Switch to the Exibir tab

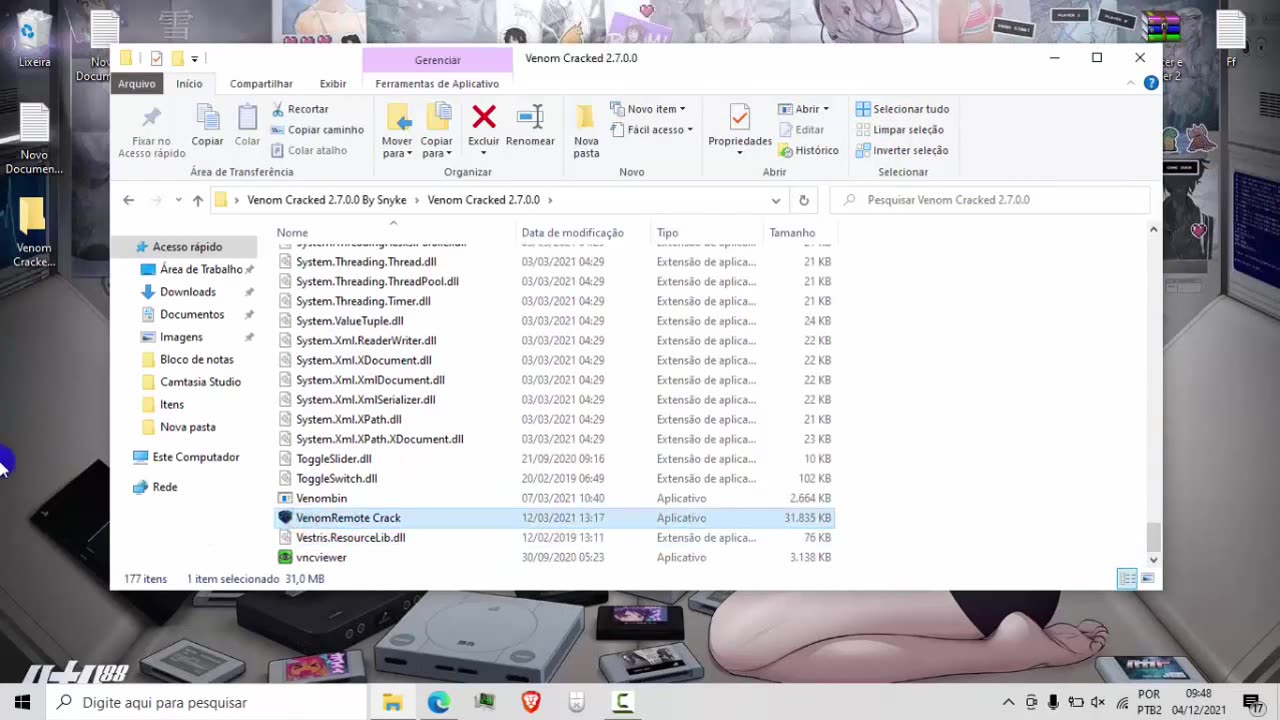(333, 84)
